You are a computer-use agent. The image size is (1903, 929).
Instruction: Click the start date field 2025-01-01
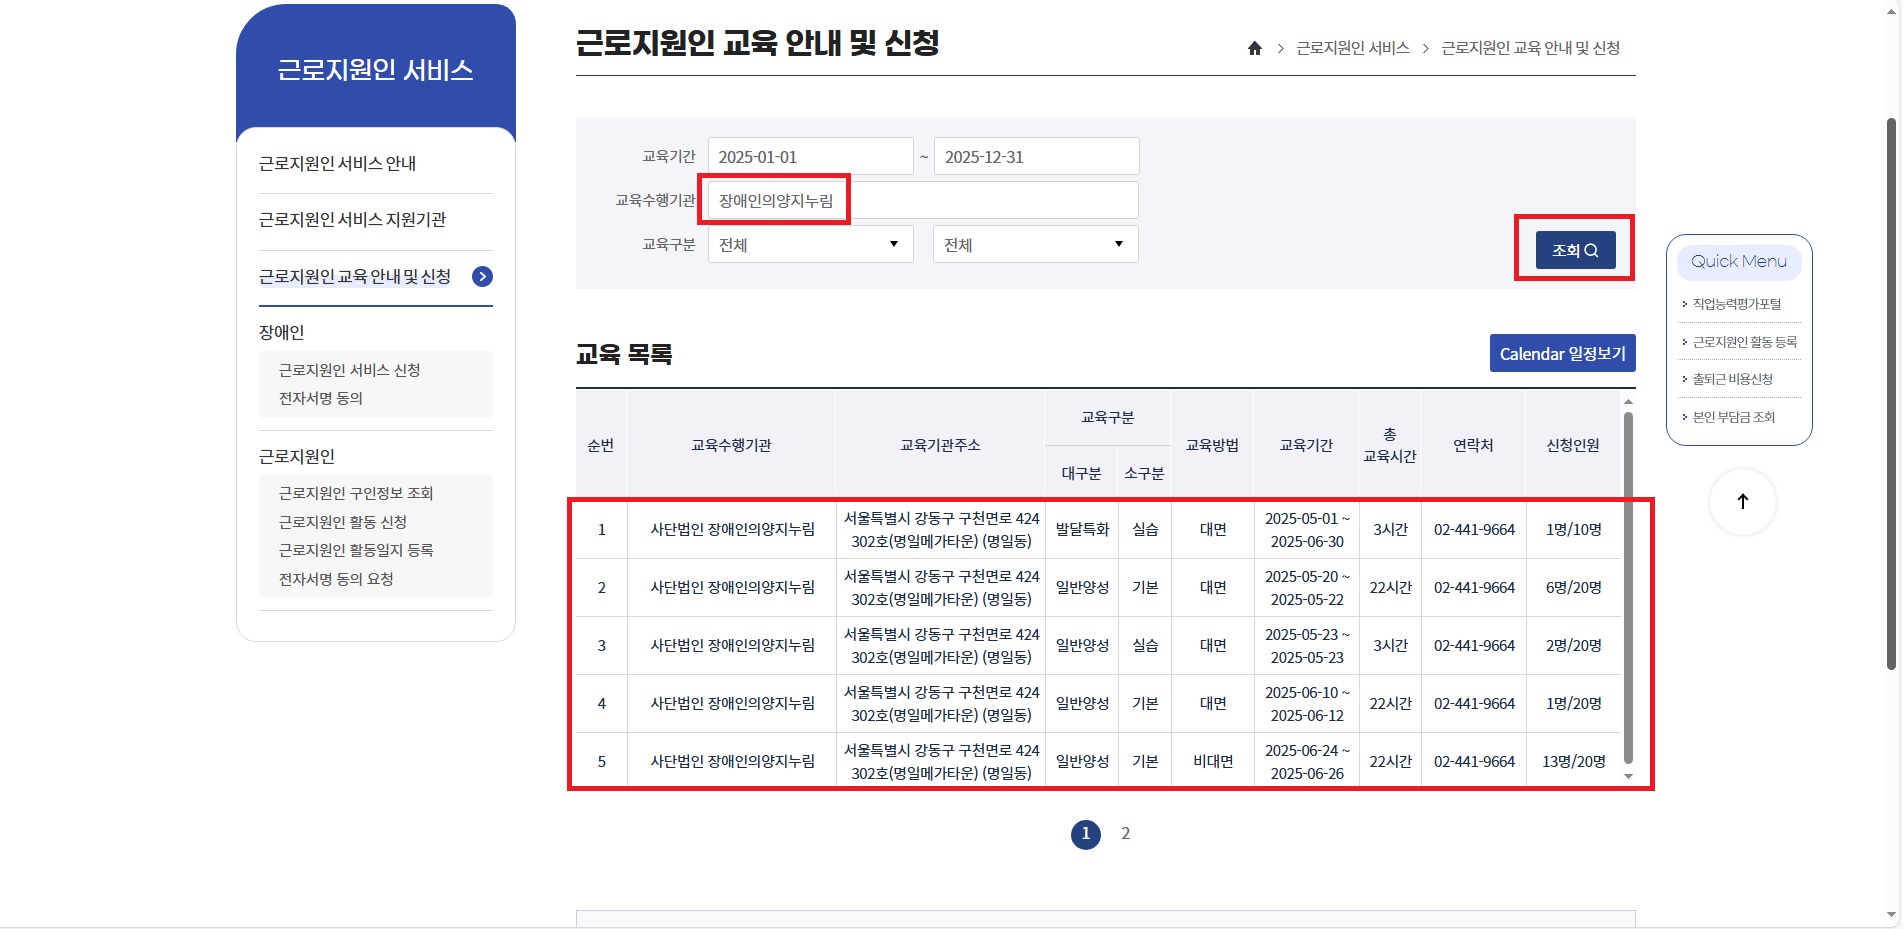[x=810, y=157]
